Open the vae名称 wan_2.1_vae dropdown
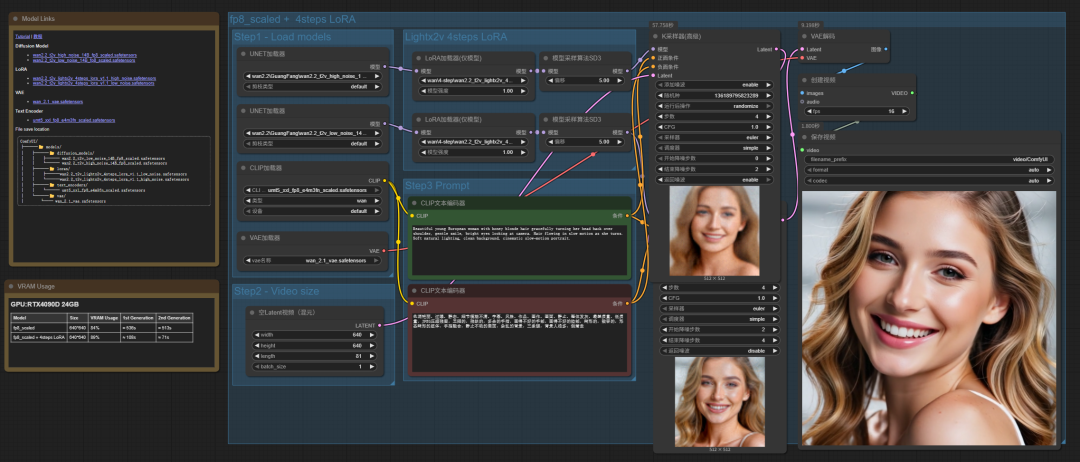Viewport: 1080px width, 462px height. tap(313, 261)
